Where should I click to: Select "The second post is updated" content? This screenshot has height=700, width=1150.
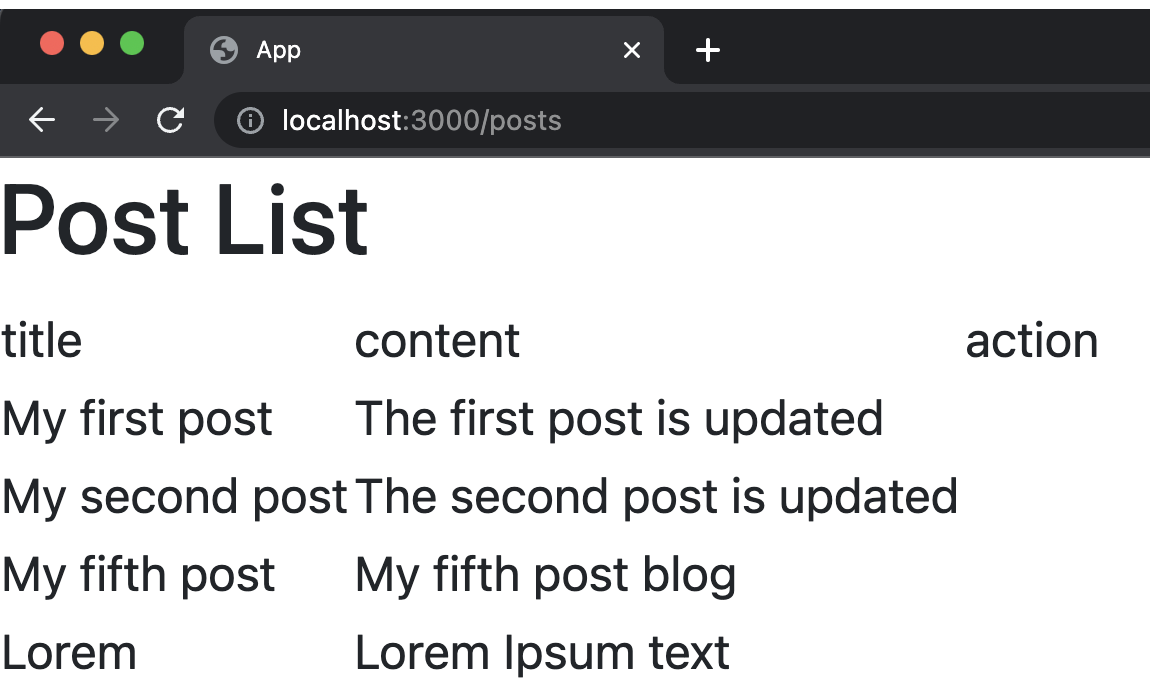656,496
